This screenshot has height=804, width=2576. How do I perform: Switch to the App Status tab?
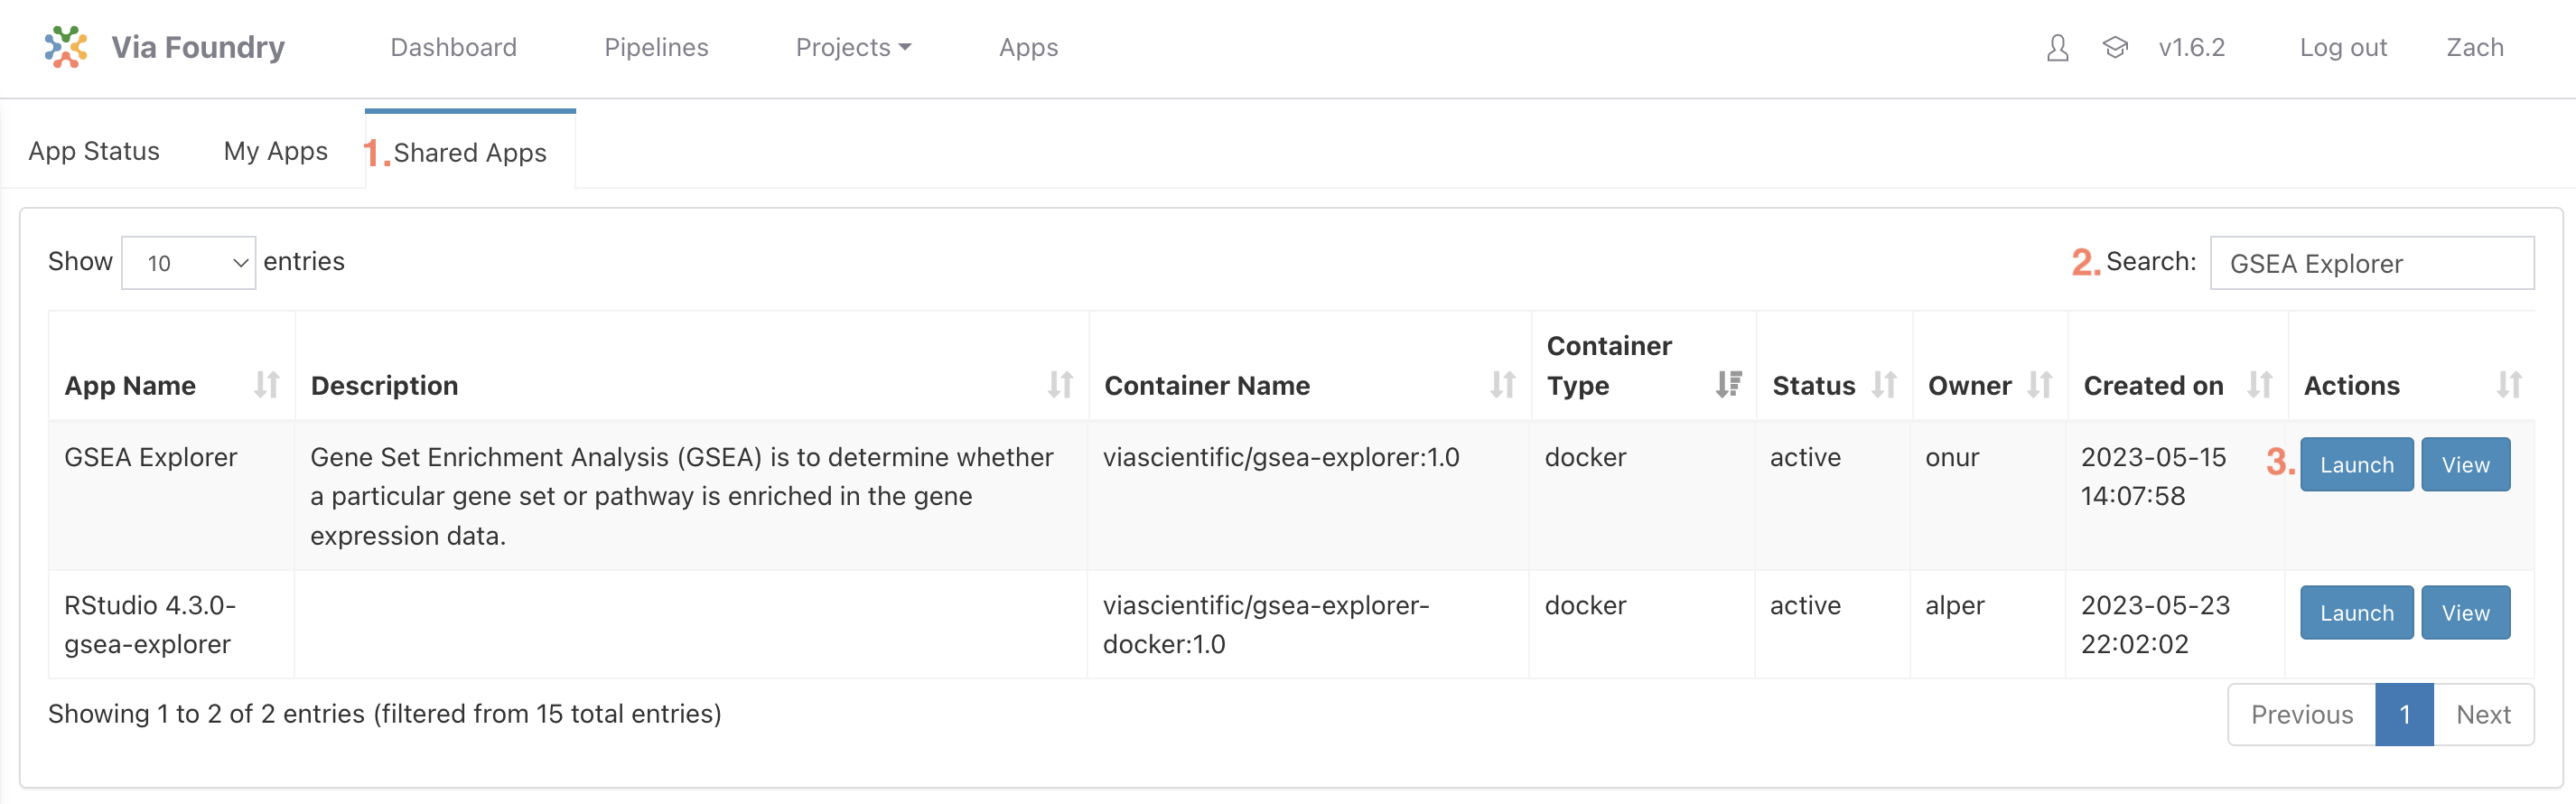(94, 151)
